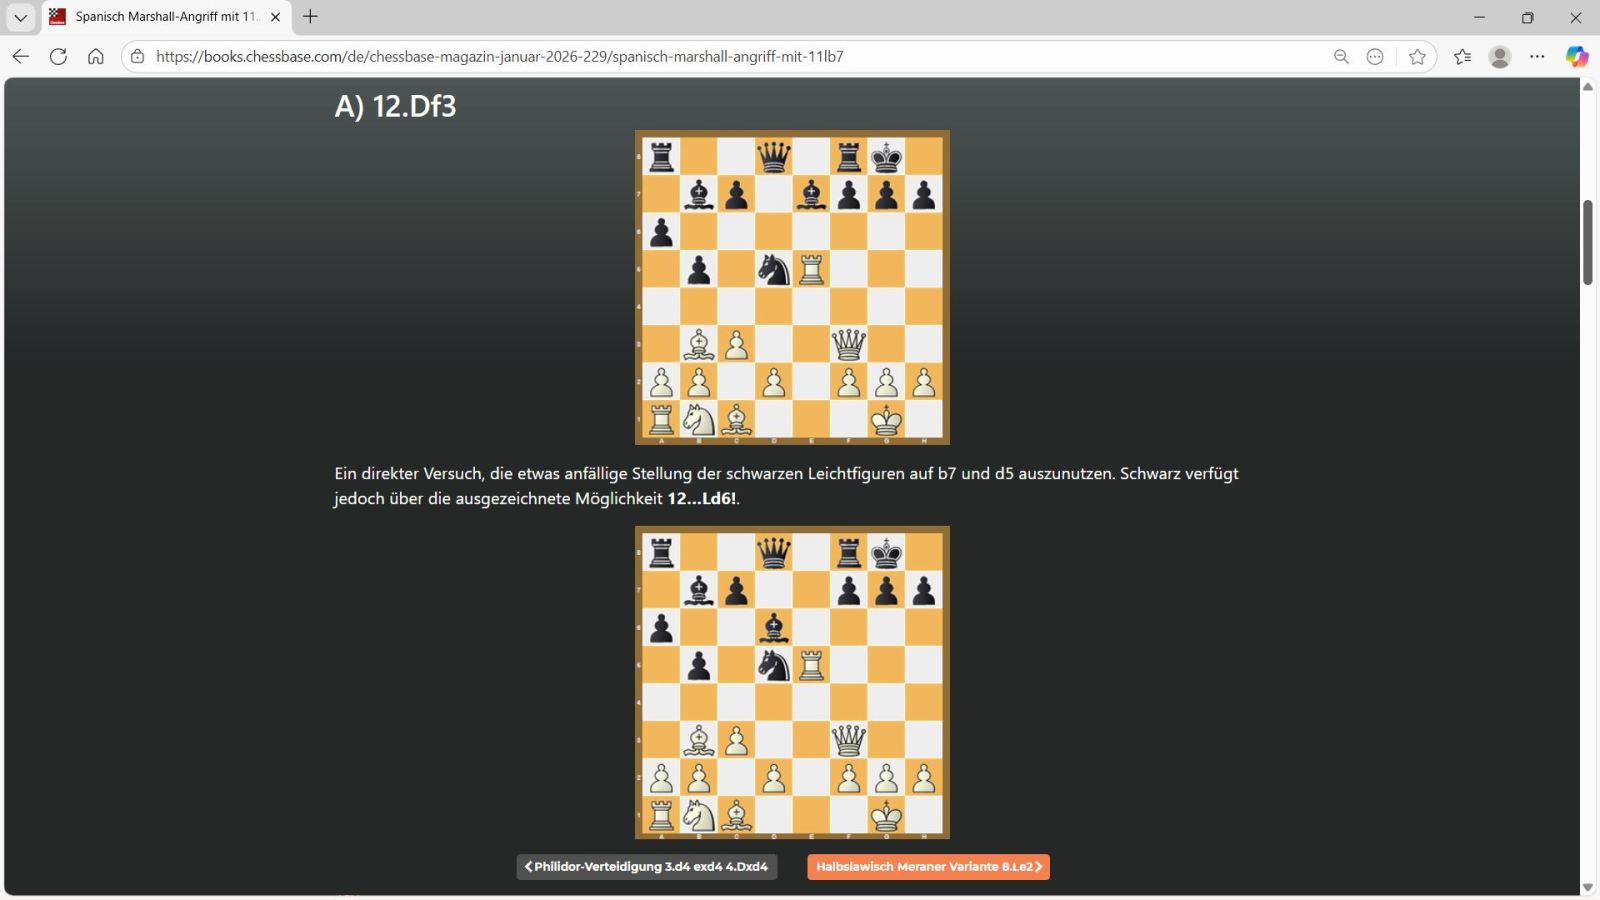Screen dimensions: 1600x900
Task: Click the browser back arrow
Action: tap(21, 57)
